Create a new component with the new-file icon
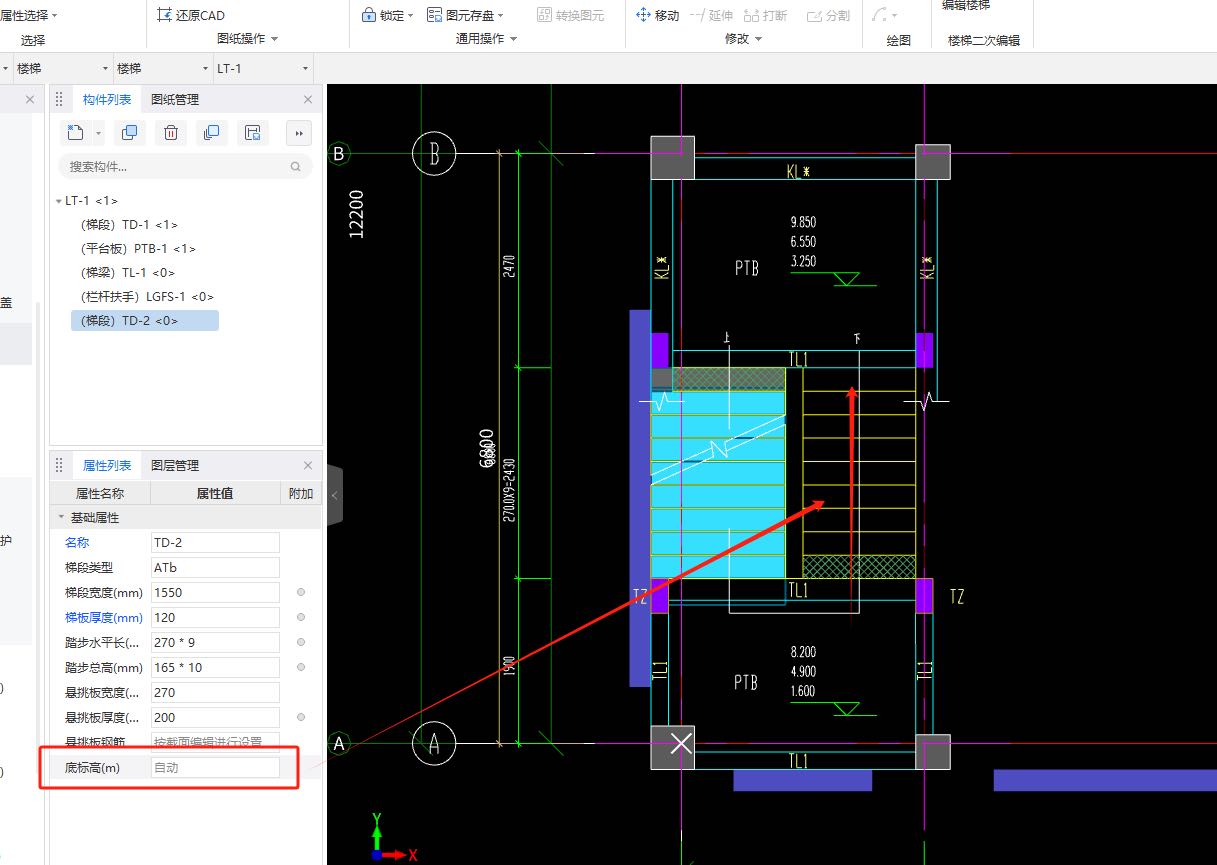Viewport: 1217px width, 865px height. pyautogui.click(x=76, y=133)
